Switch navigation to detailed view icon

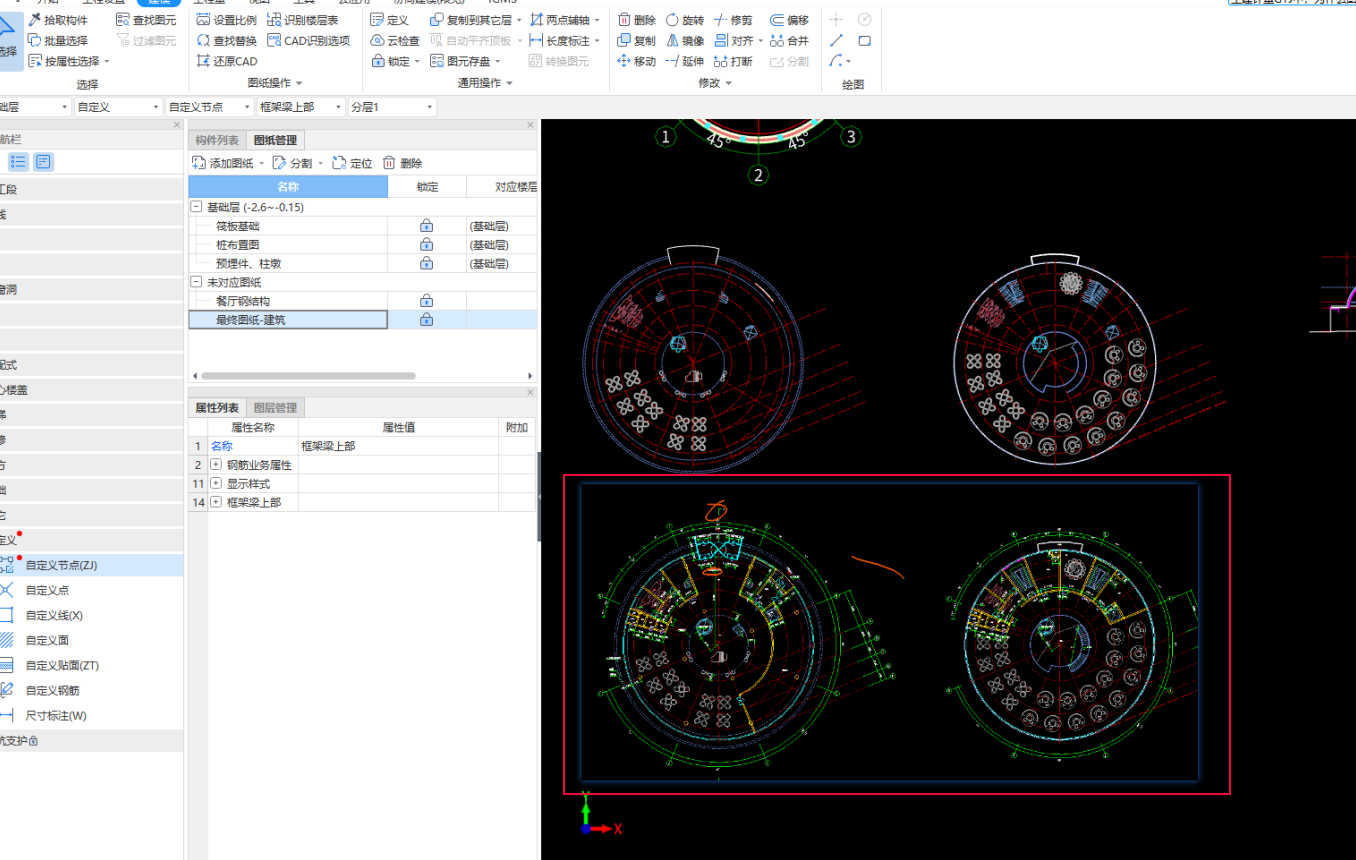(x=43, y=162)
